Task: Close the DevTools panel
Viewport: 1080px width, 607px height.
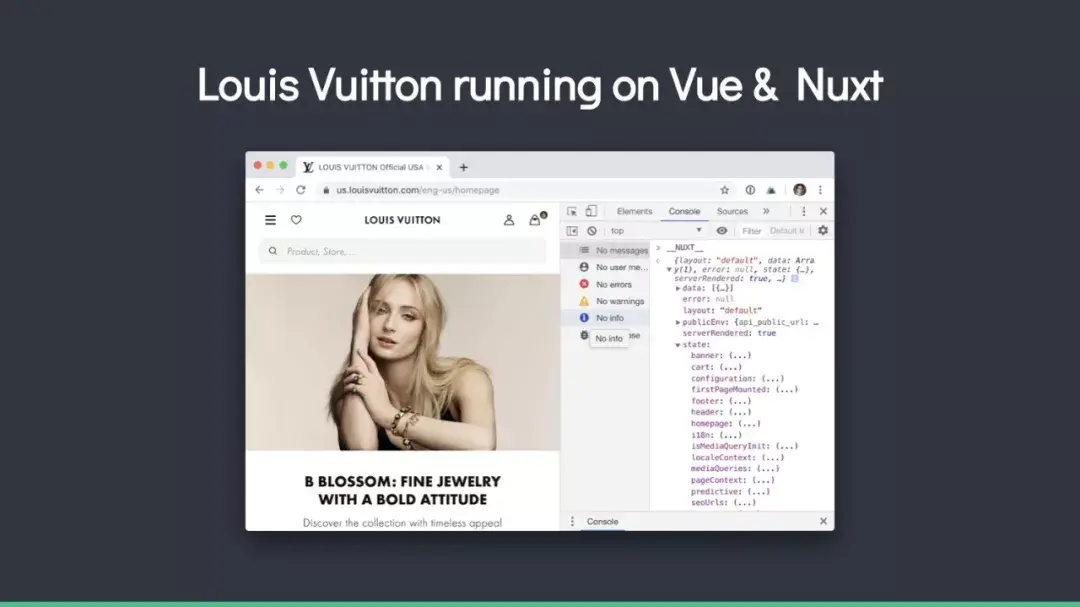Action: coord(823,212)
